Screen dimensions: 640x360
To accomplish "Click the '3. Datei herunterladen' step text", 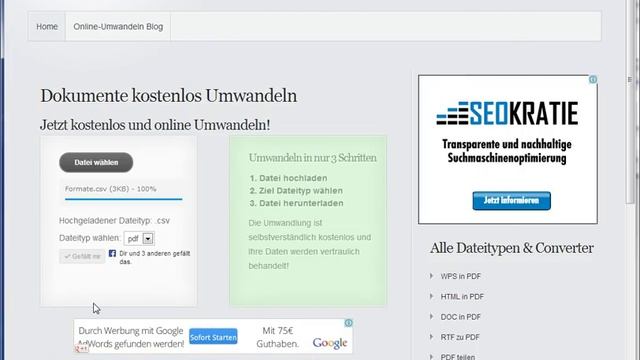I will click(x=296, y=203).
